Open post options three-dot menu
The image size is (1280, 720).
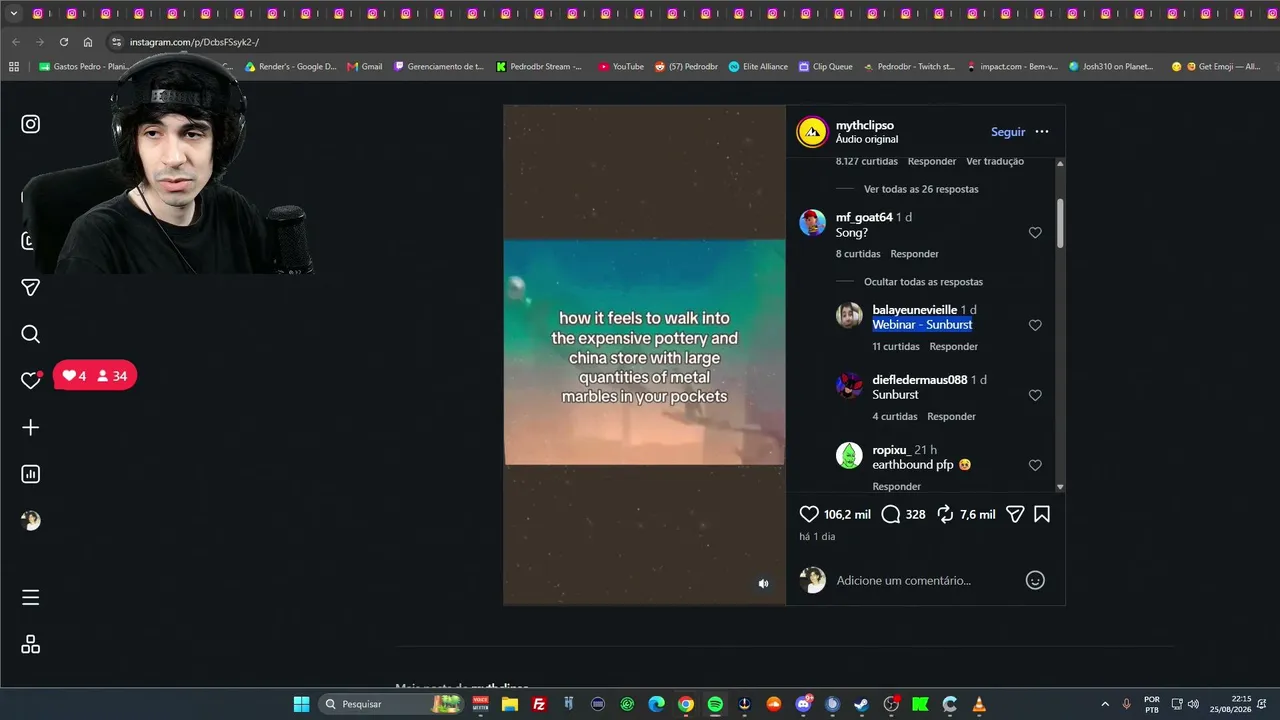[1042, 132]
